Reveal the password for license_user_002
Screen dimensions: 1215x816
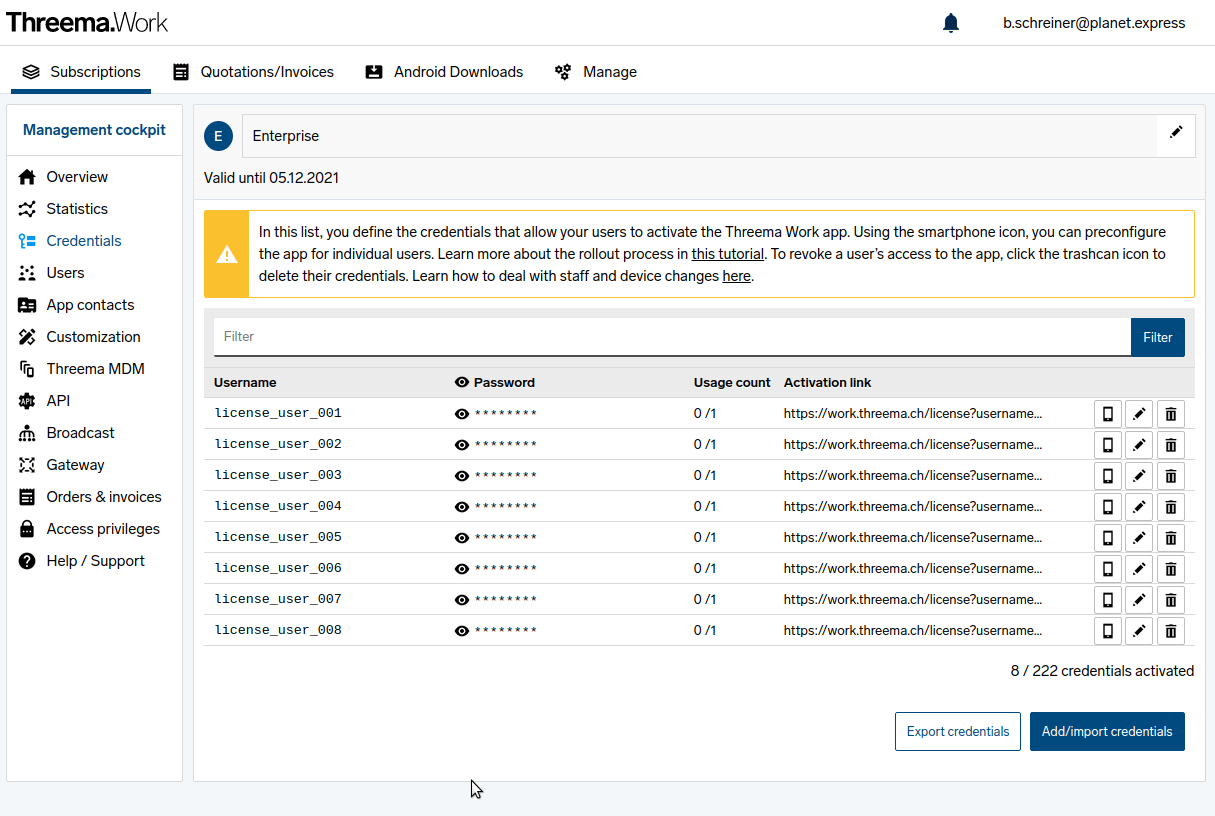[x=462, y=444]
